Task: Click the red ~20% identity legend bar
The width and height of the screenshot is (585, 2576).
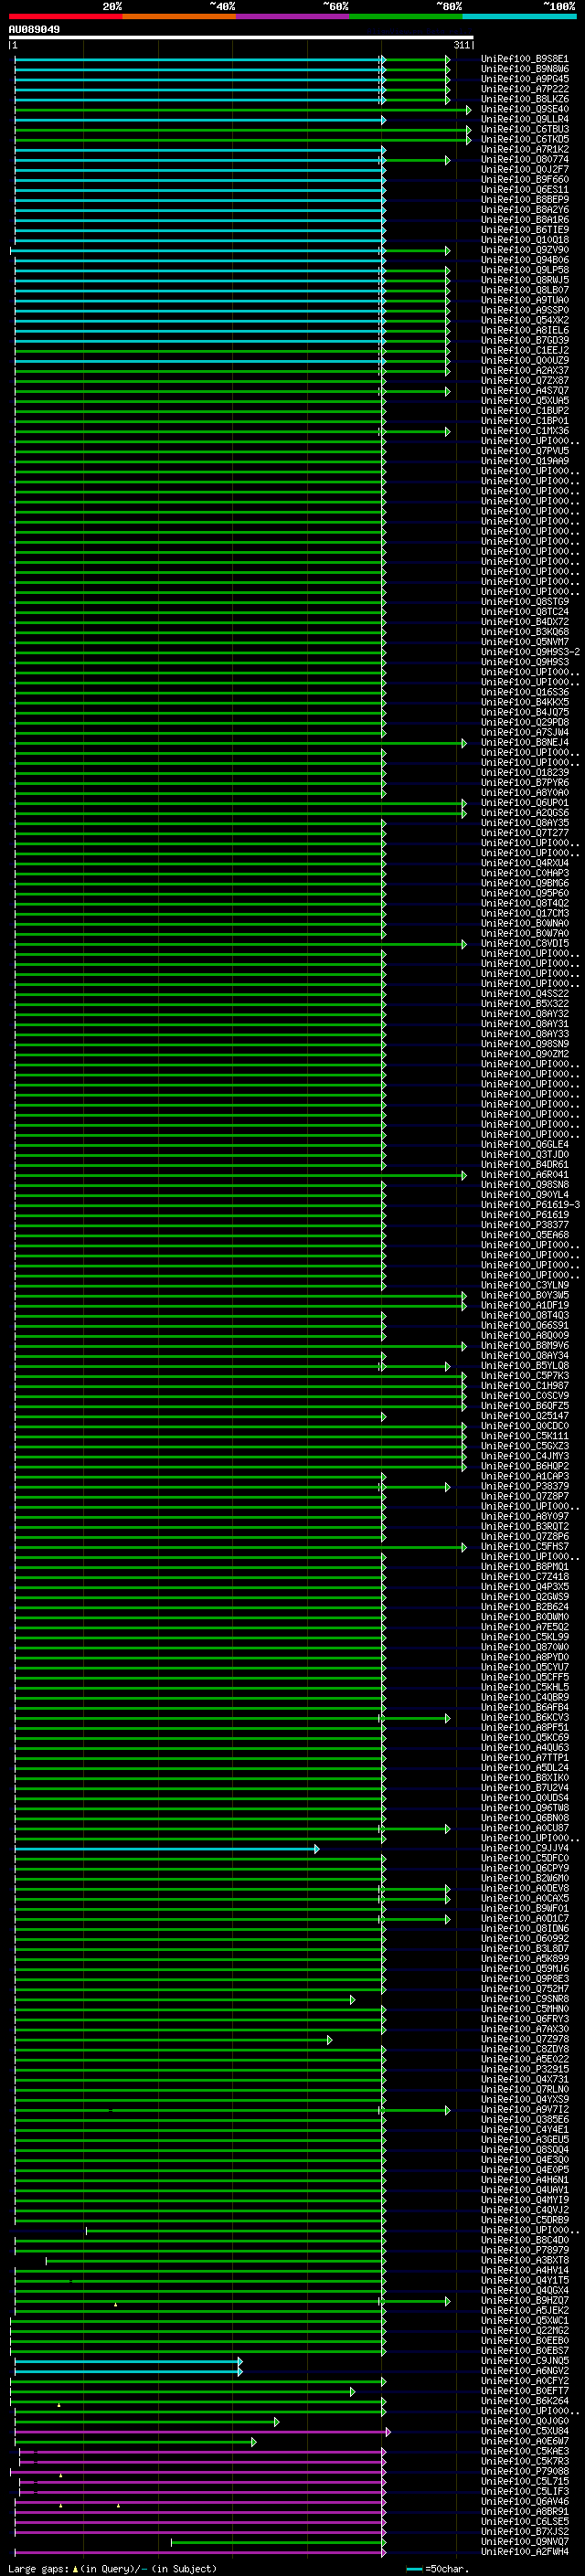Action: (65, 17)
